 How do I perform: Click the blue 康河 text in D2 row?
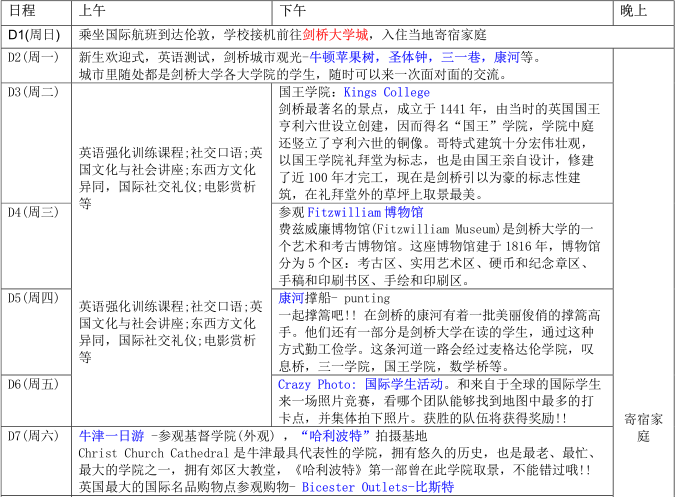507,57
